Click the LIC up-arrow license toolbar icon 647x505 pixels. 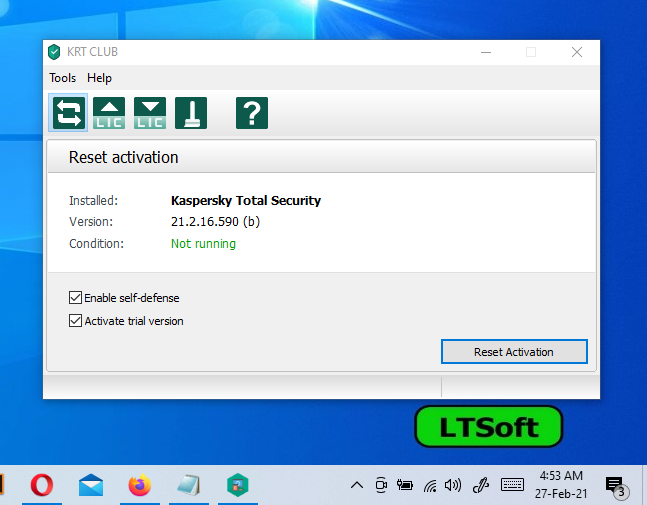click(109, 113)
